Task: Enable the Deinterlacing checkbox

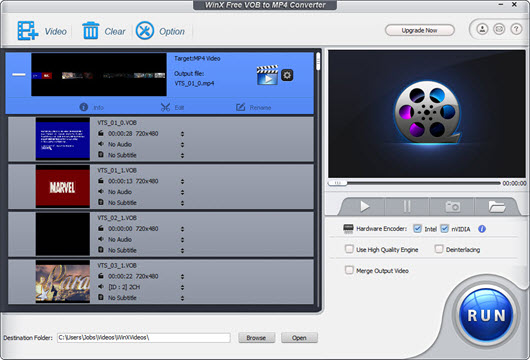Action: tap(439, 249)
